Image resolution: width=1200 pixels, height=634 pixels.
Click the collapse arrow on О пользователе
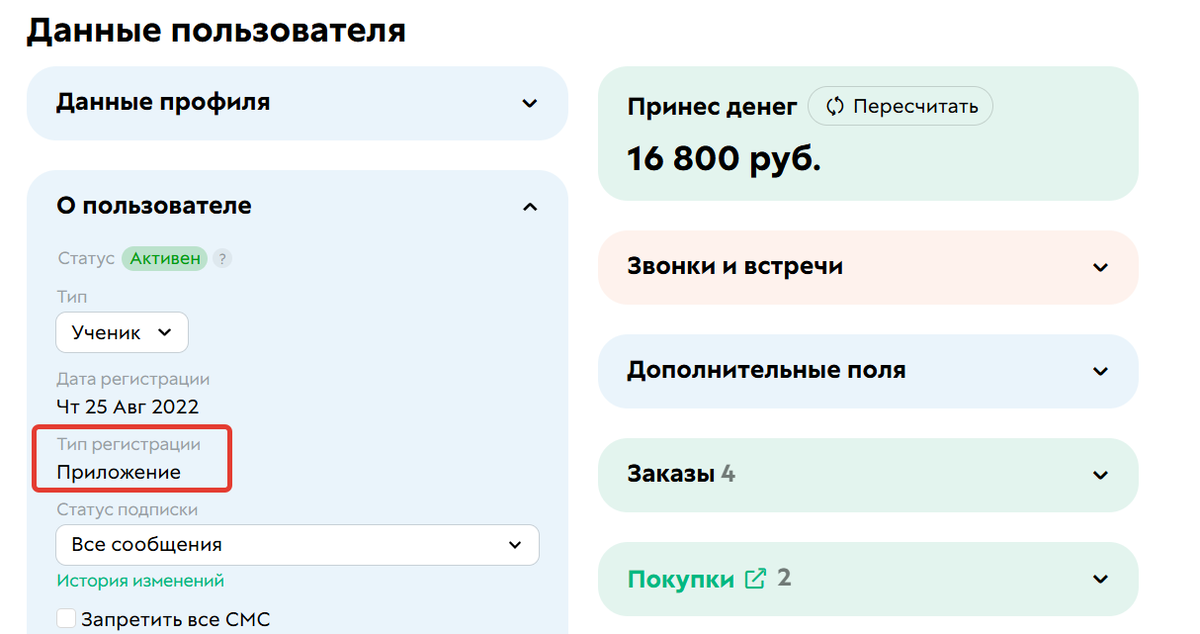pyautogui.click(x=531, y=206)
